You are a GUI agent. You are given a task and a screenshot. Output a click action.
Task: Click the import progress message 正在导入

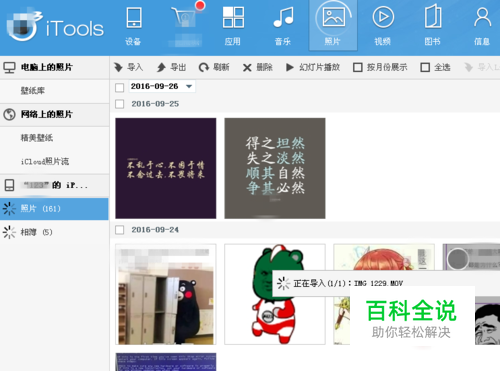point(348,283)
